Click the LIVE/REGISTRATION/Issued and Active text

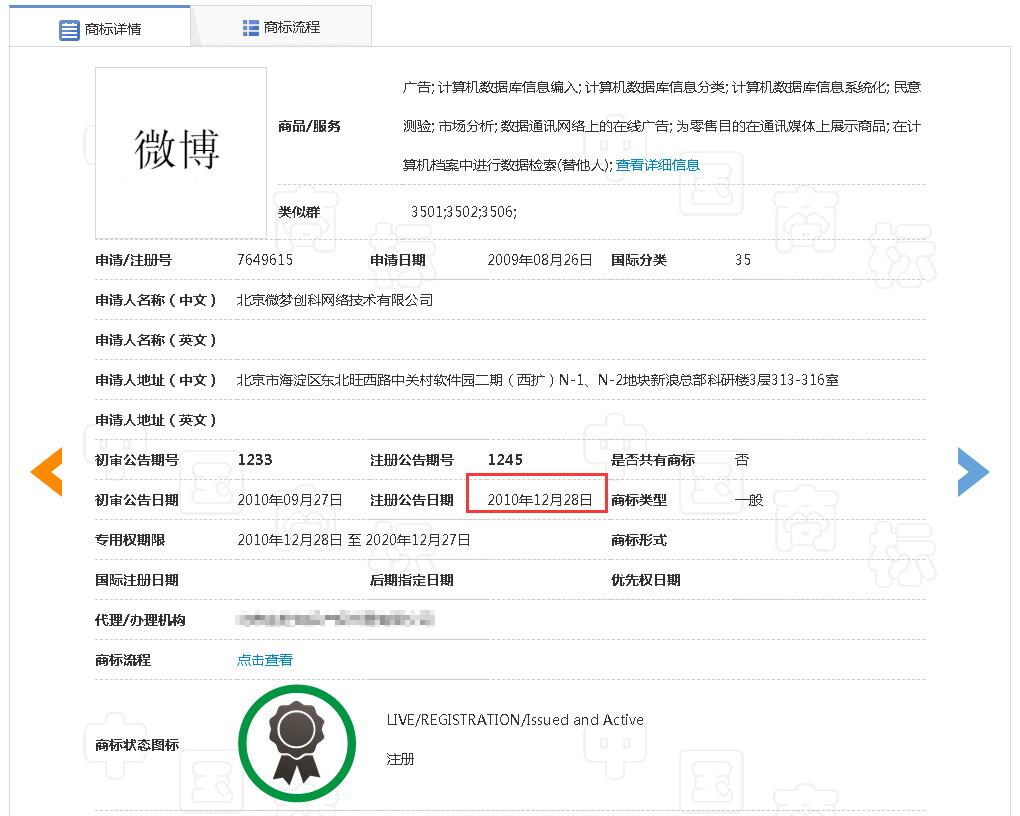[515, 720]
